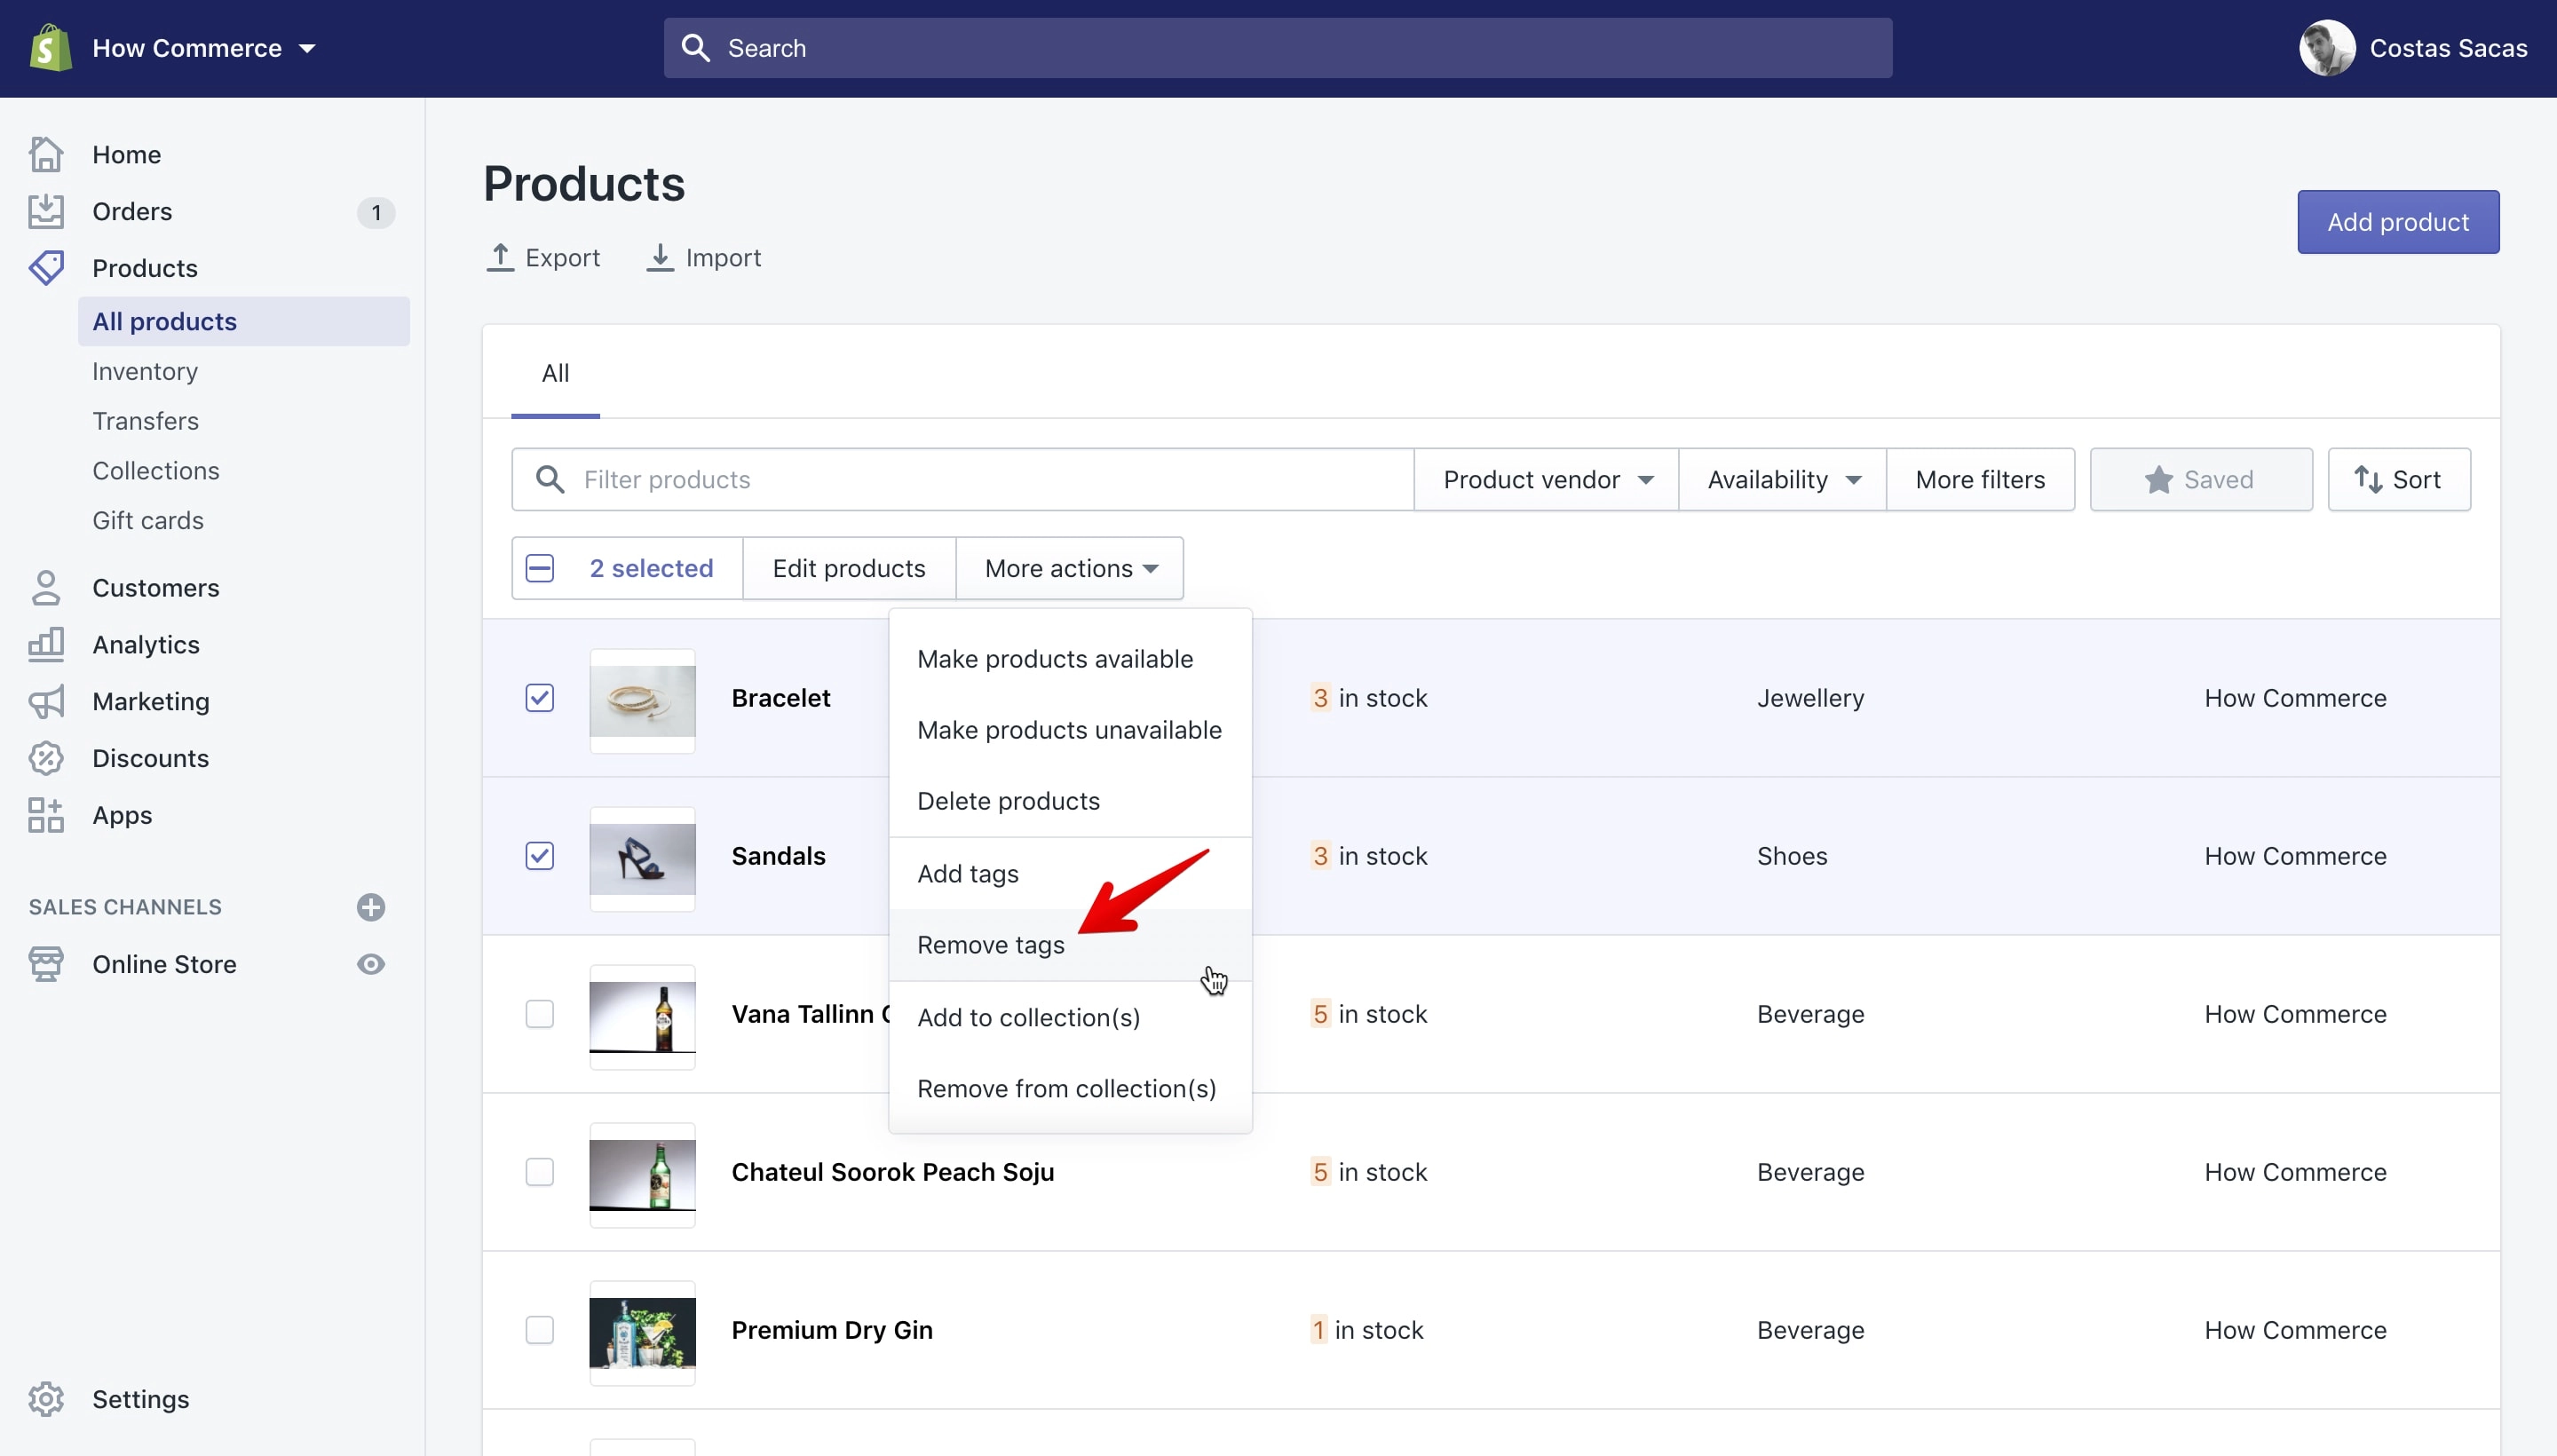Click the Filter products magnifier icon

click(x=550, y=479)
